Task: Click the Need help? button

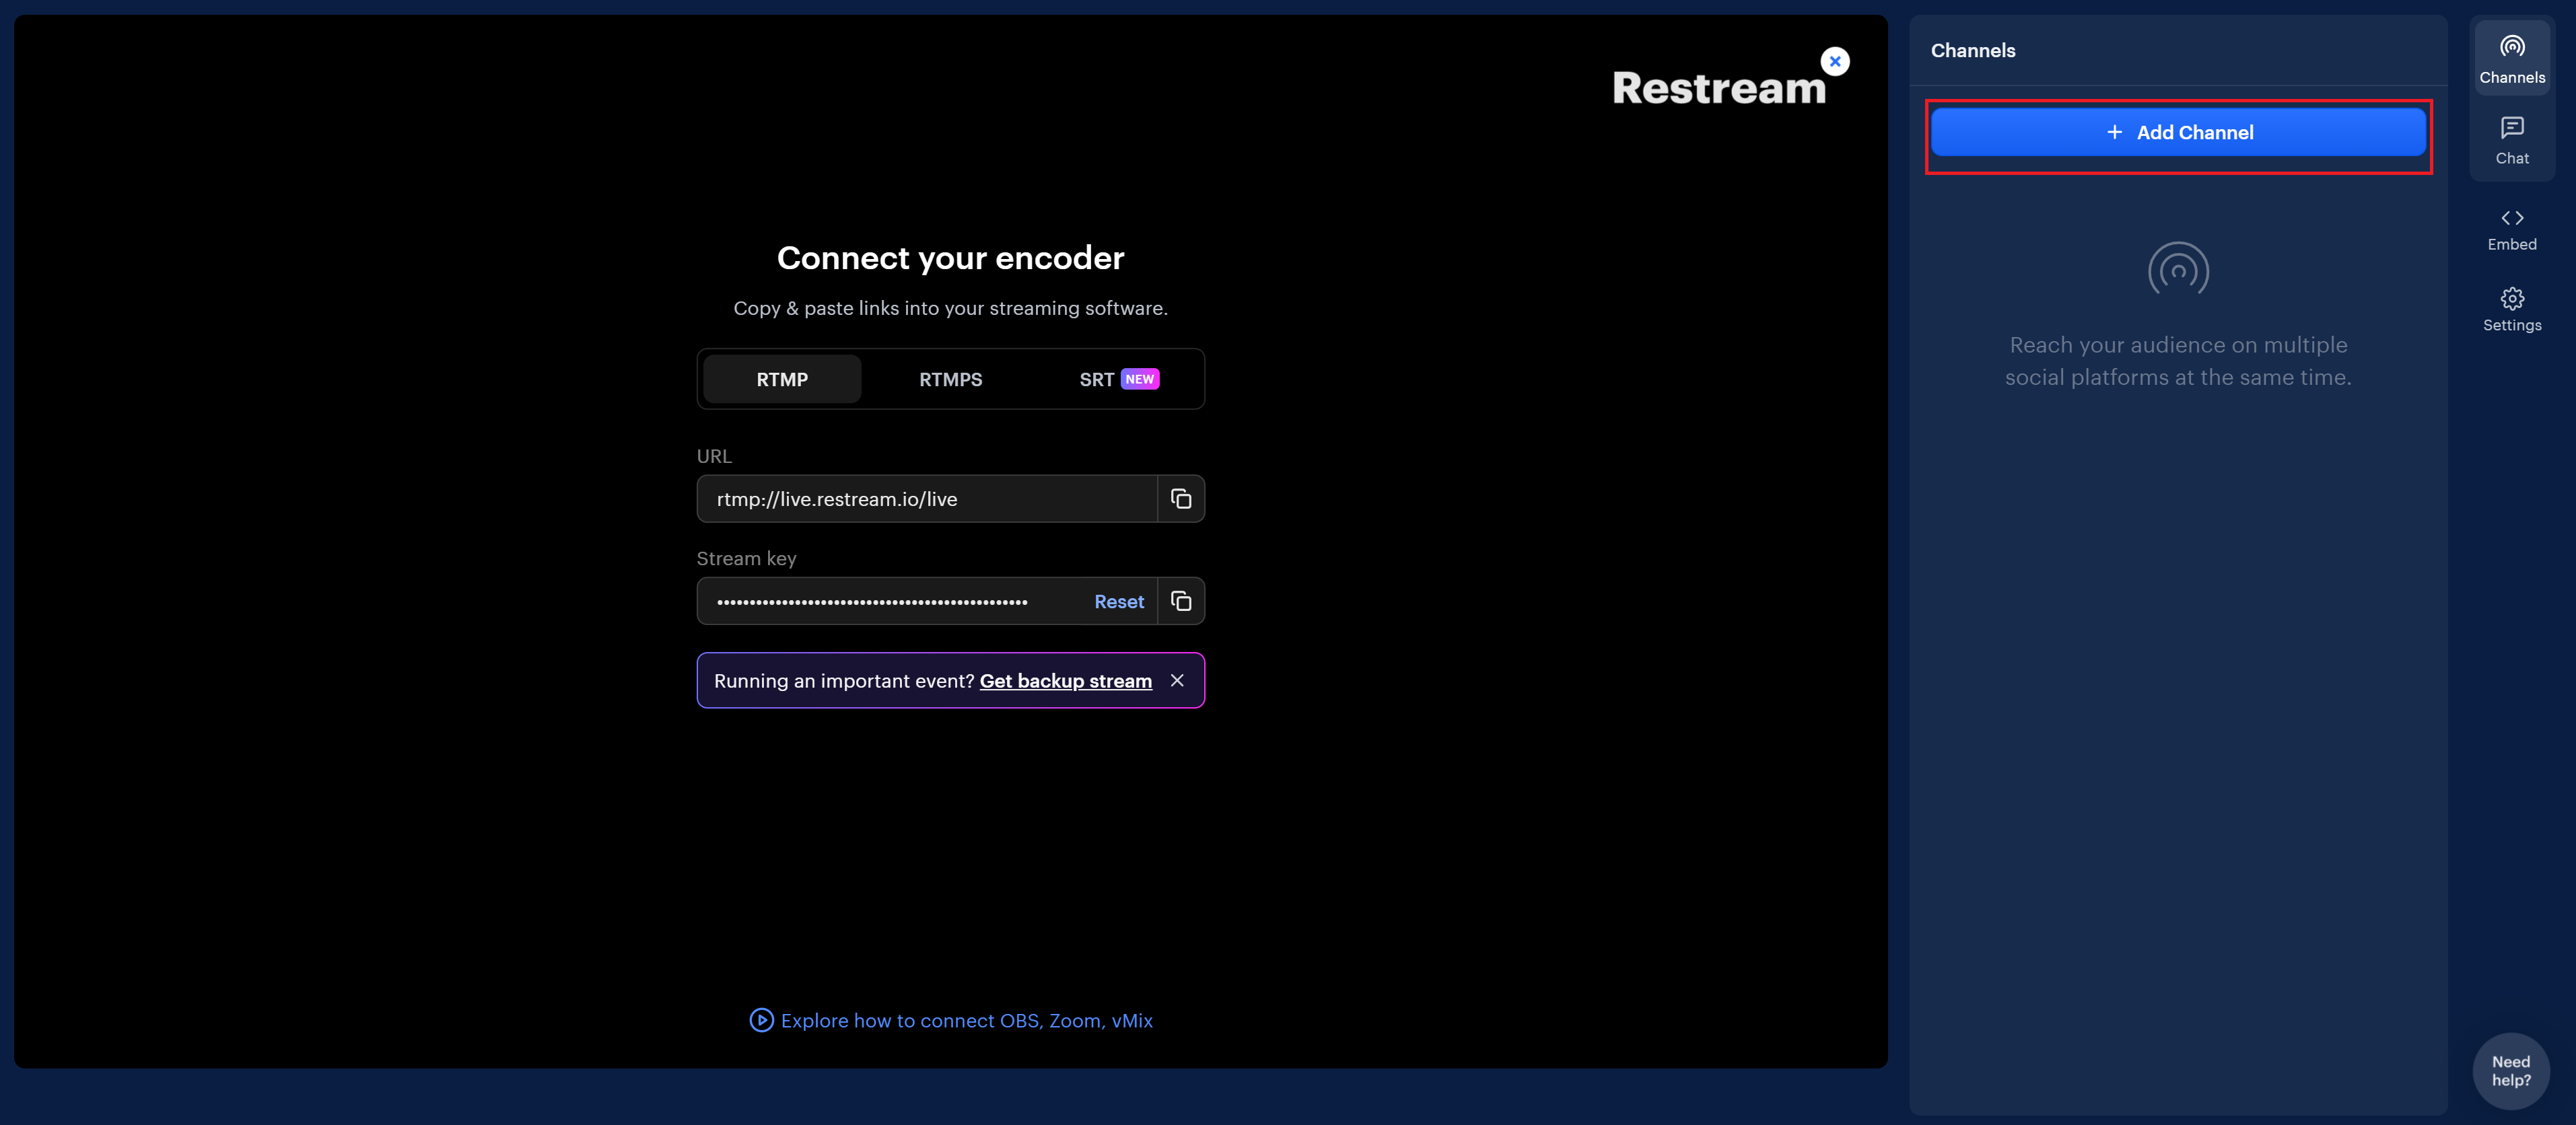Action: click(x=2510, y=1071)
